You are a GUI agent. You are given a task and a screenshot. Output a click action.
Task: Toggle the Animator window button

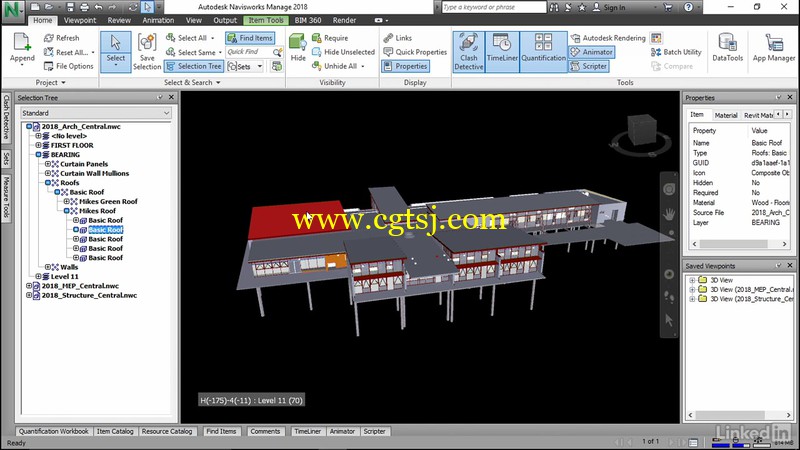[592, 52]
